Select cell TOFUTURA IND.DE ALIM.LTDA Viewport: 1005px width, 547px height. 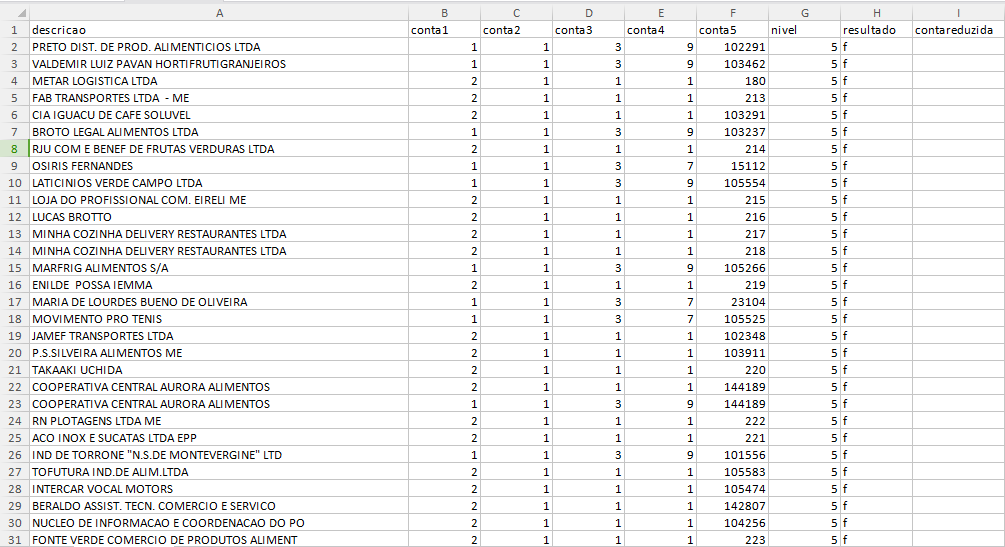pos(219,472)
